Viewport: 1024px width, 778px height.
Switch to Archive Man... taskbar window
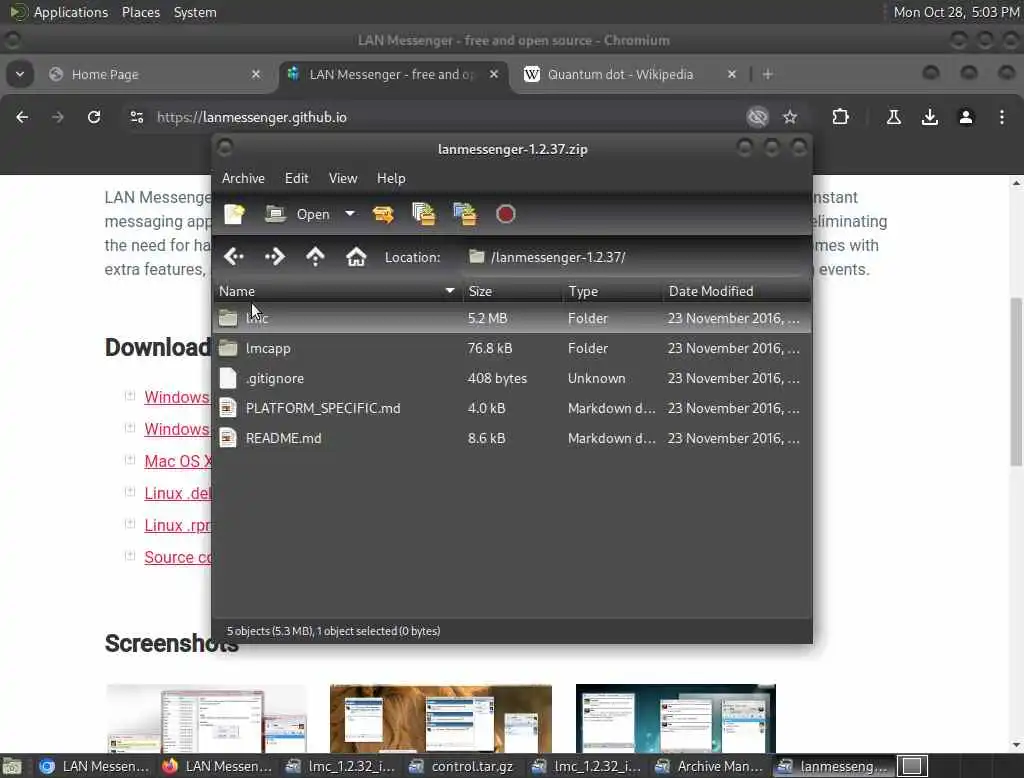(710, 766)
